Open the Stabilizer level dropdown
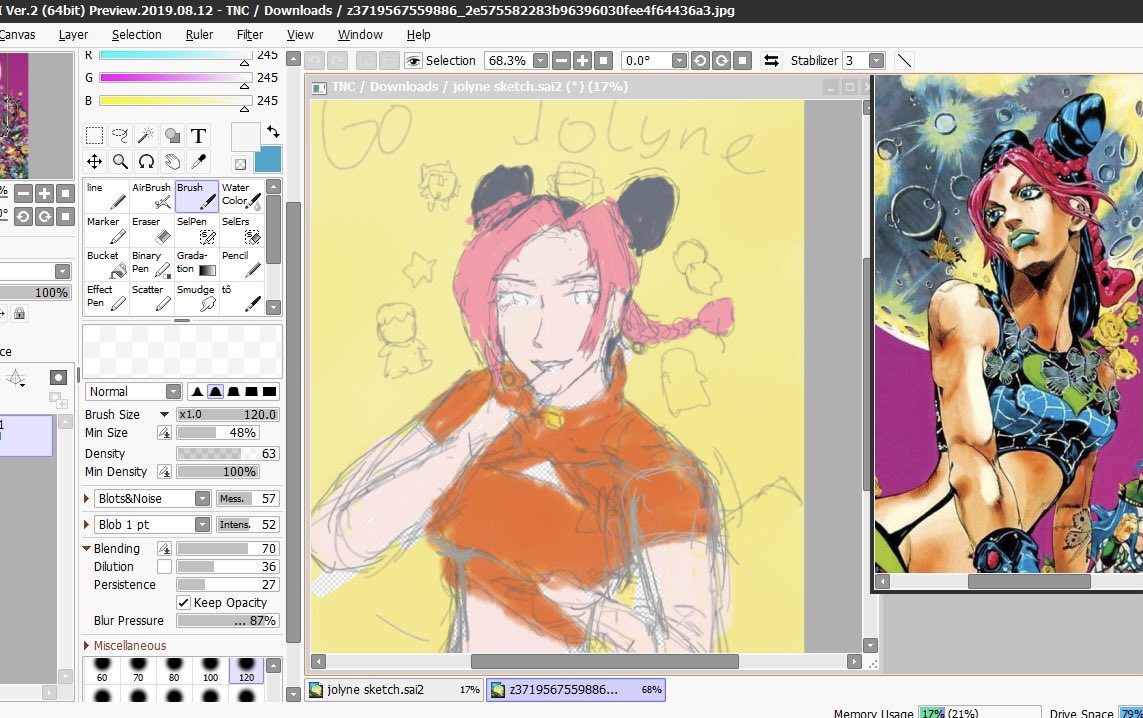 click(x=877, y=61)
